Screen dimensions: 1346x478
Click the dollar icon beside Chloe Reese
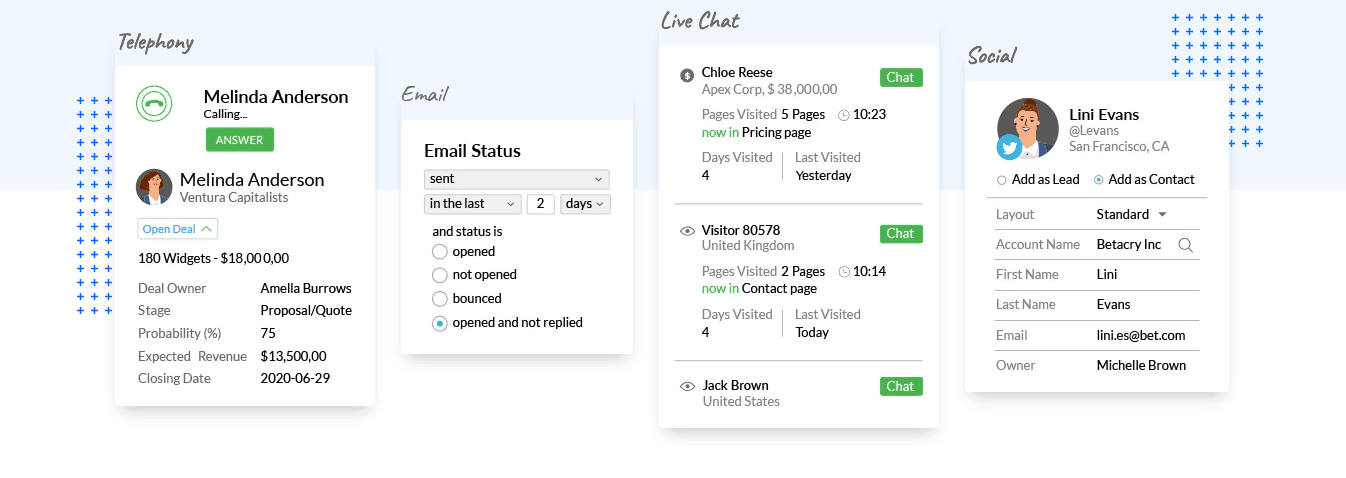click(x=687, y=75)
